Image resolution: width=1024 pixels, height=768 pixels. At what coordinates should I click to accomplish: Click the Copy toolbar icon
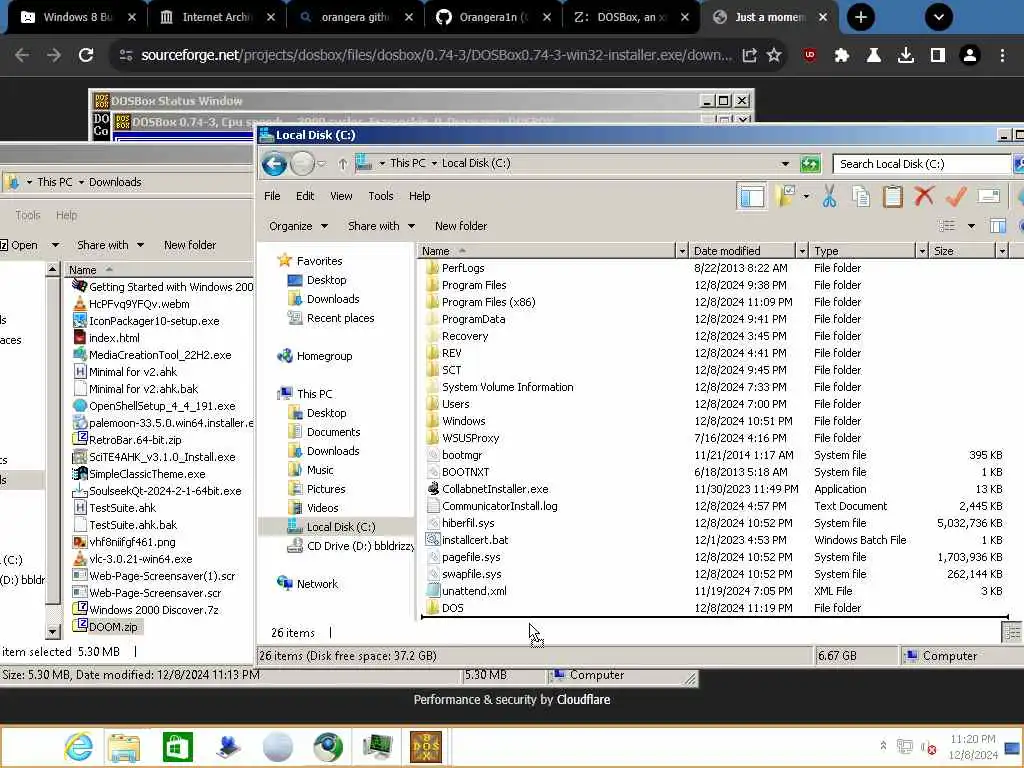[861, 196]
